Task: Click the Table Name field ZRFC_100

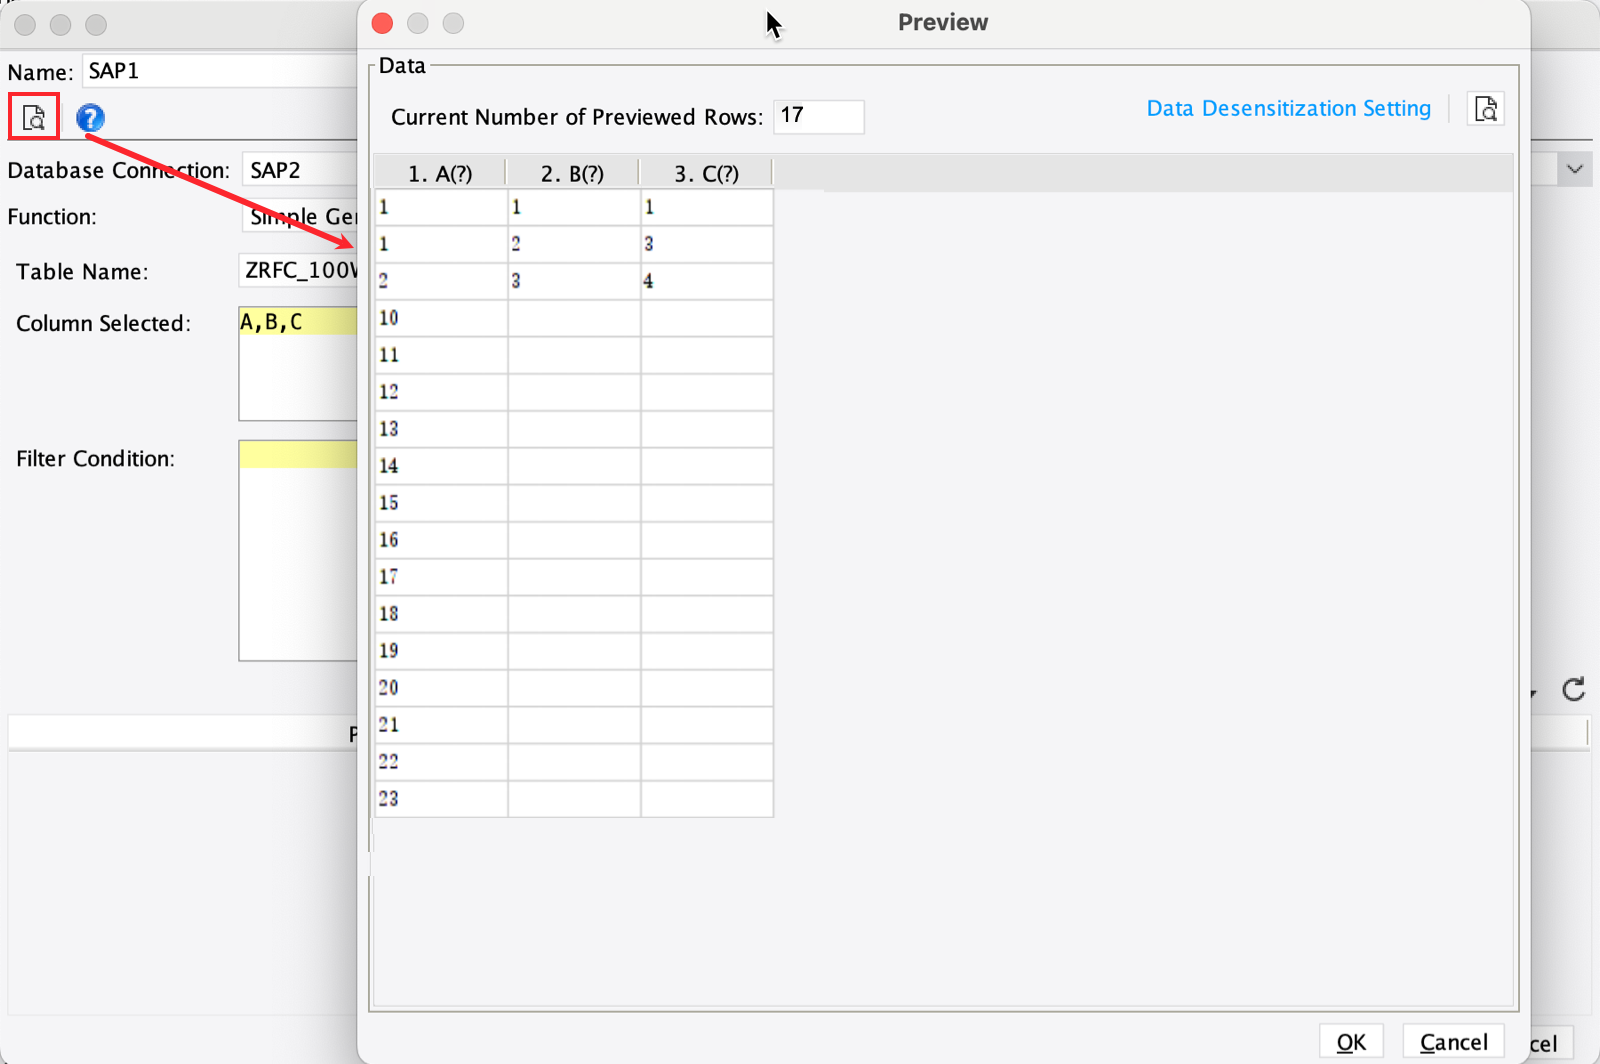Action: tap(298, 270)
